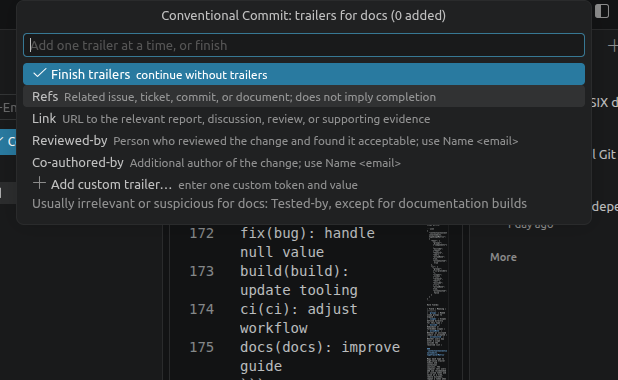Image resolution: width=618 pixels, height=380 pixels.
Task: Choose the Link trailer option
Action: coord(303,119)
